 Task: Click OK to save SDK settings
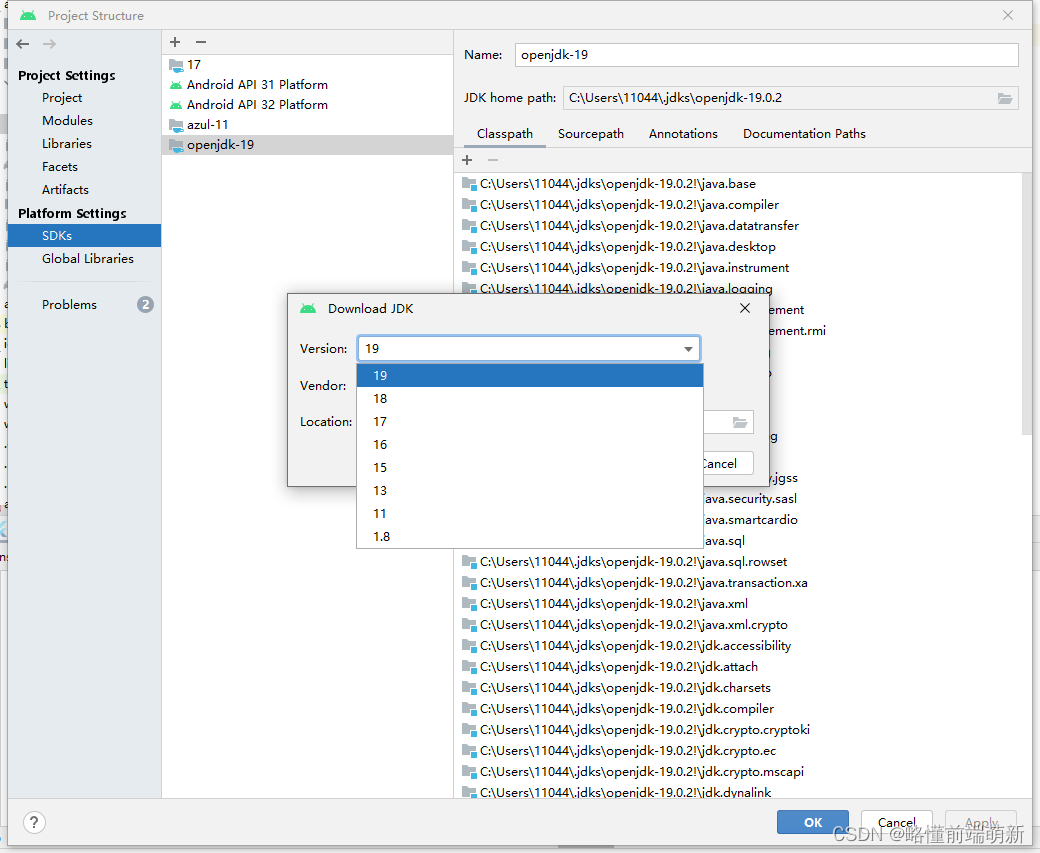(812, 821)
